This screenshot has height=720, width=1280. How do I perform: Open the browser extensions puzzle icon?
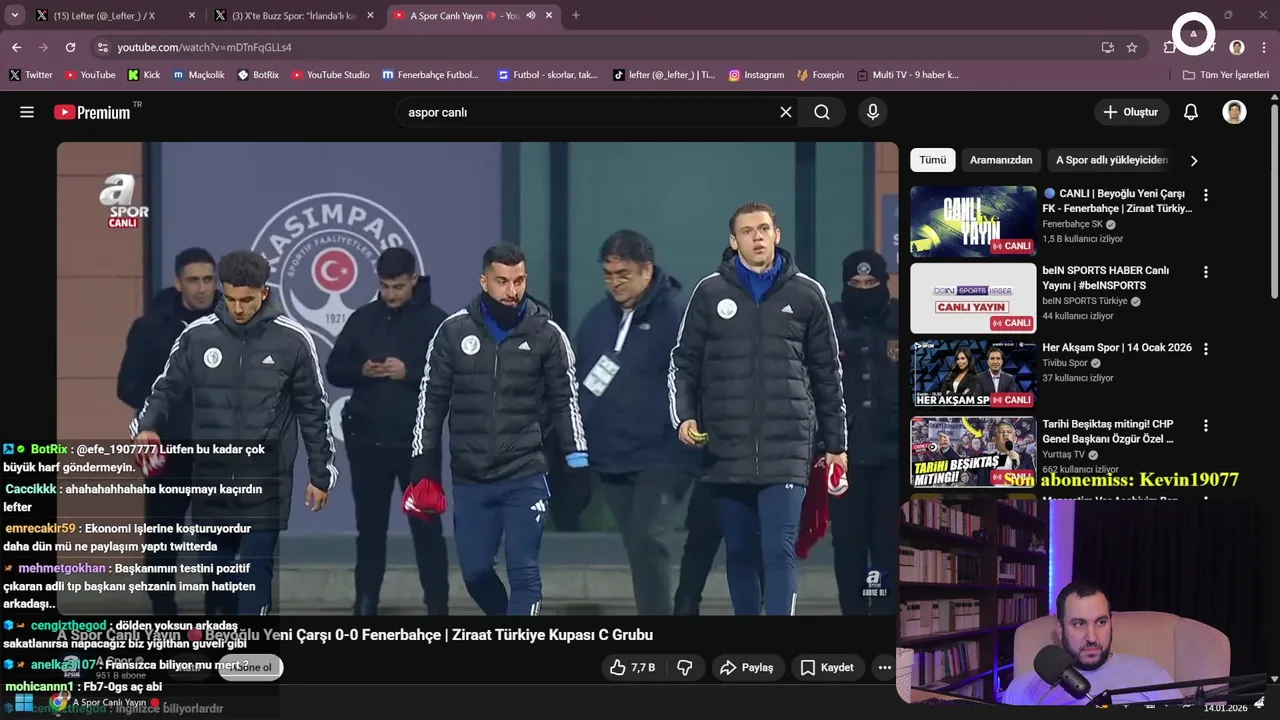[1169, 47]
